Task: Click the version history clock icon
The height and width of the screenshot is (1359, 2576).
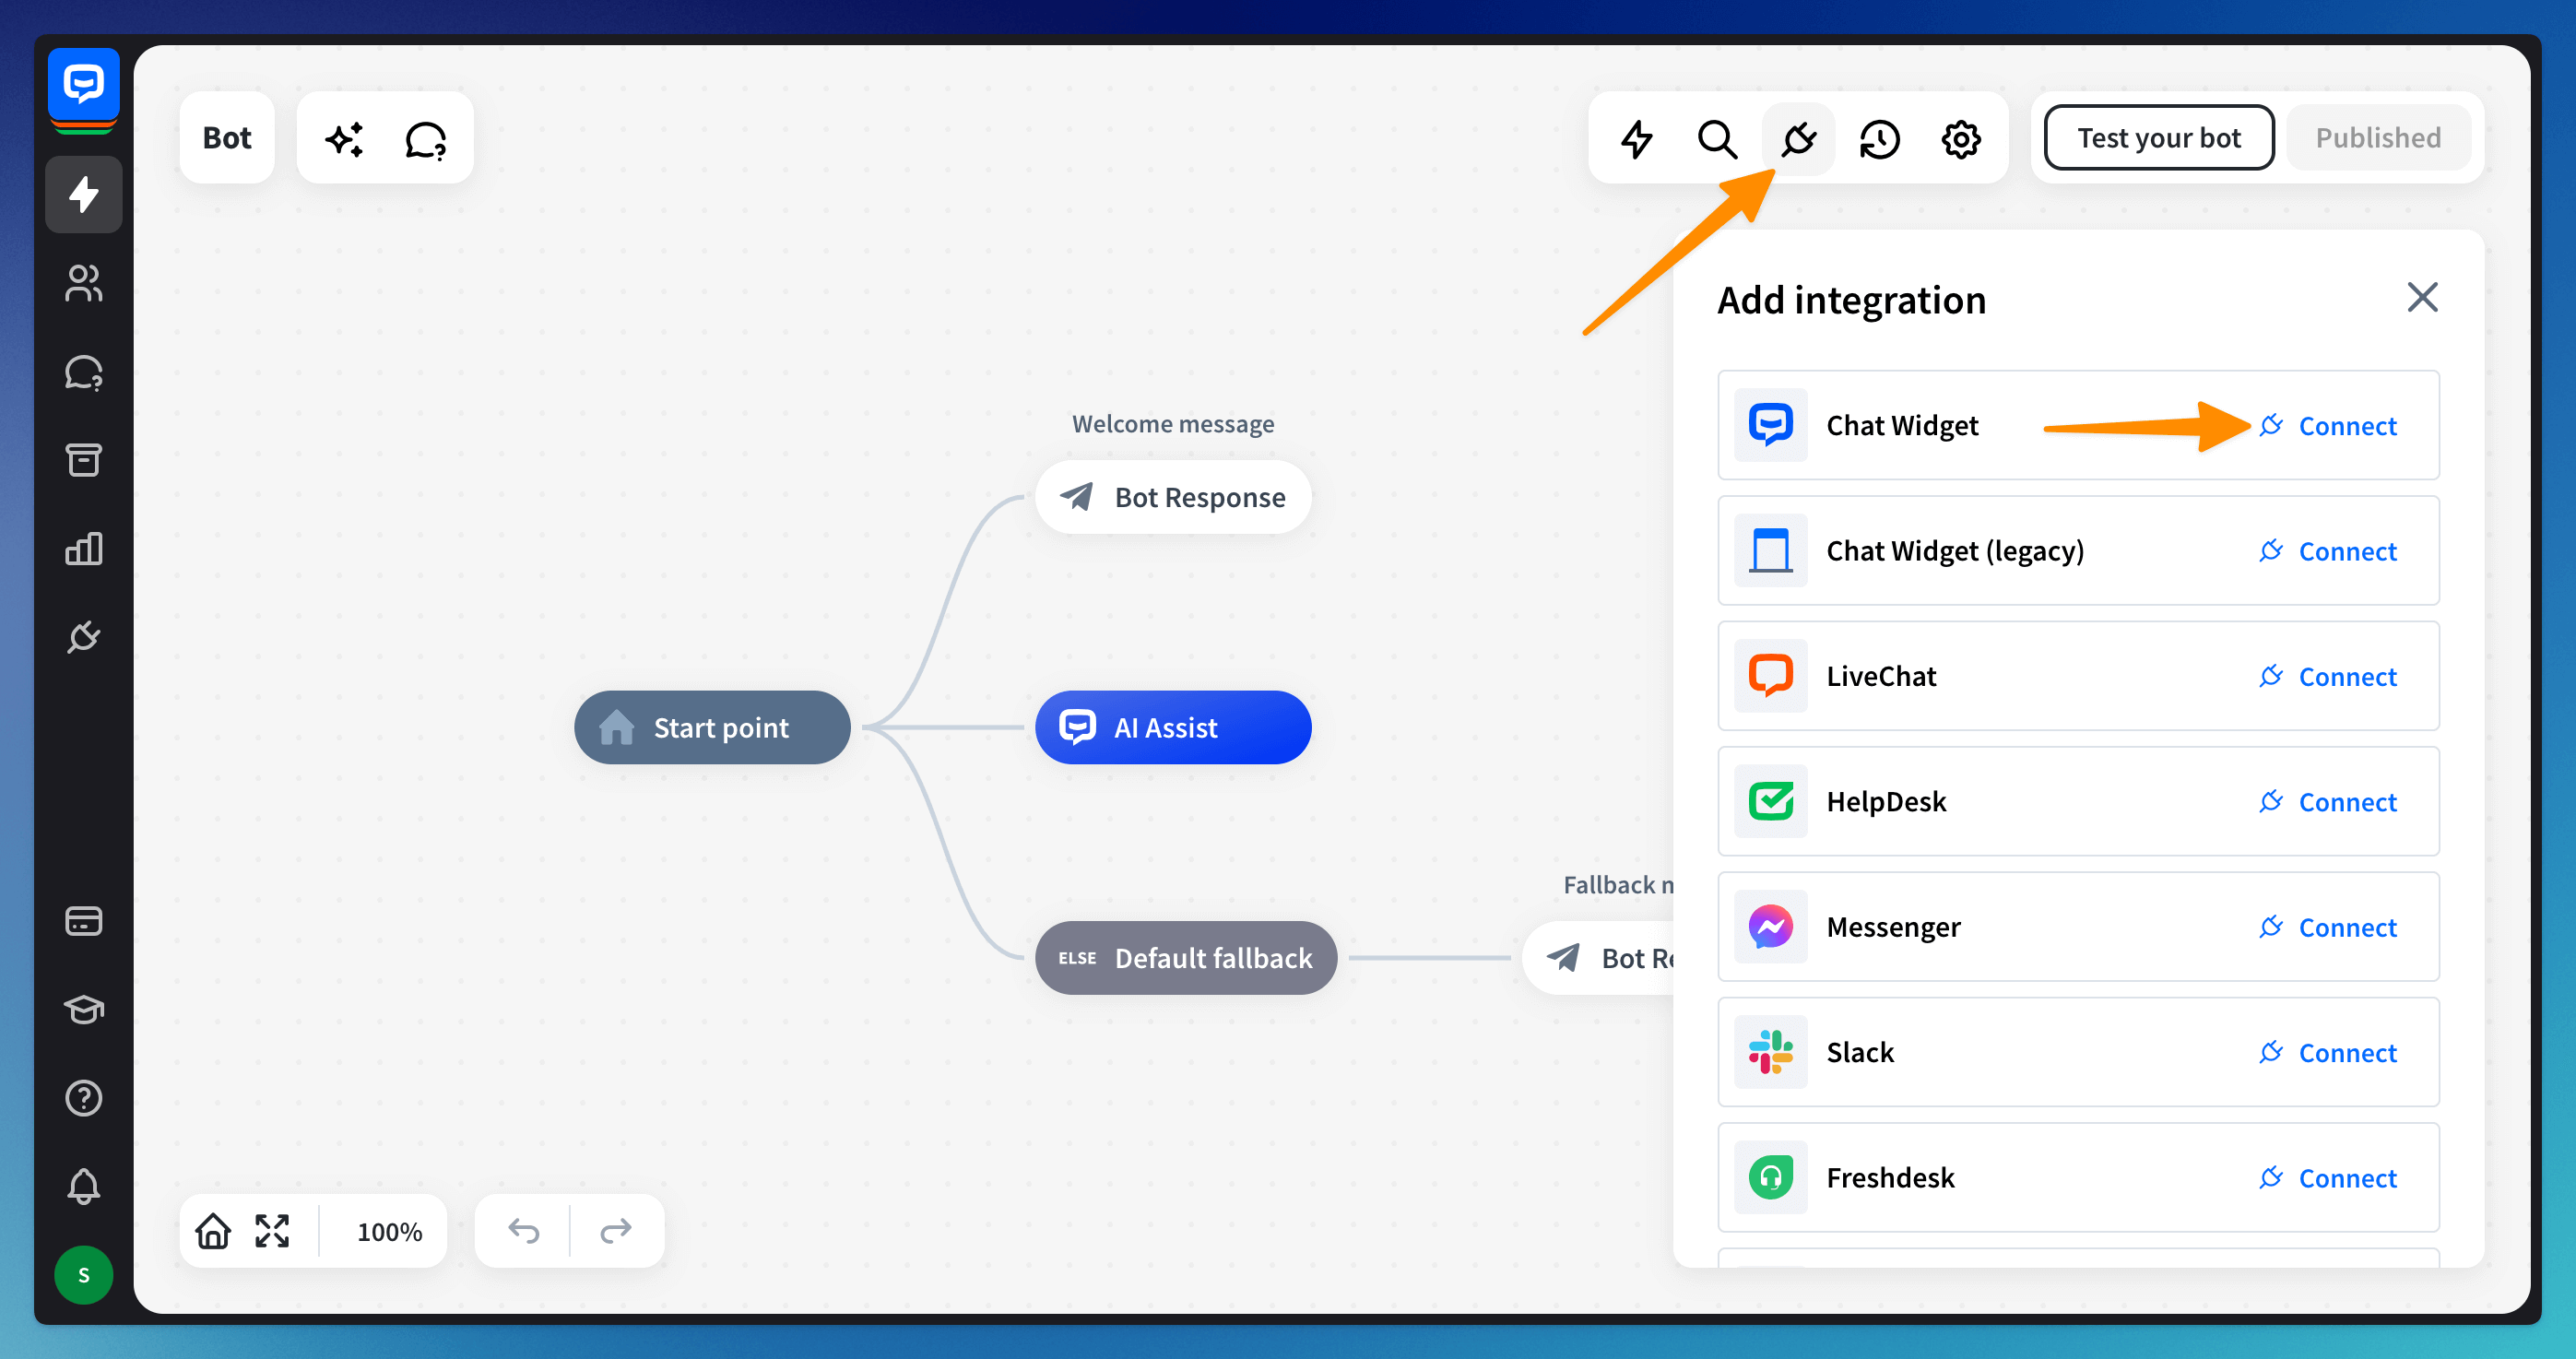Action: coord(1879,139)
